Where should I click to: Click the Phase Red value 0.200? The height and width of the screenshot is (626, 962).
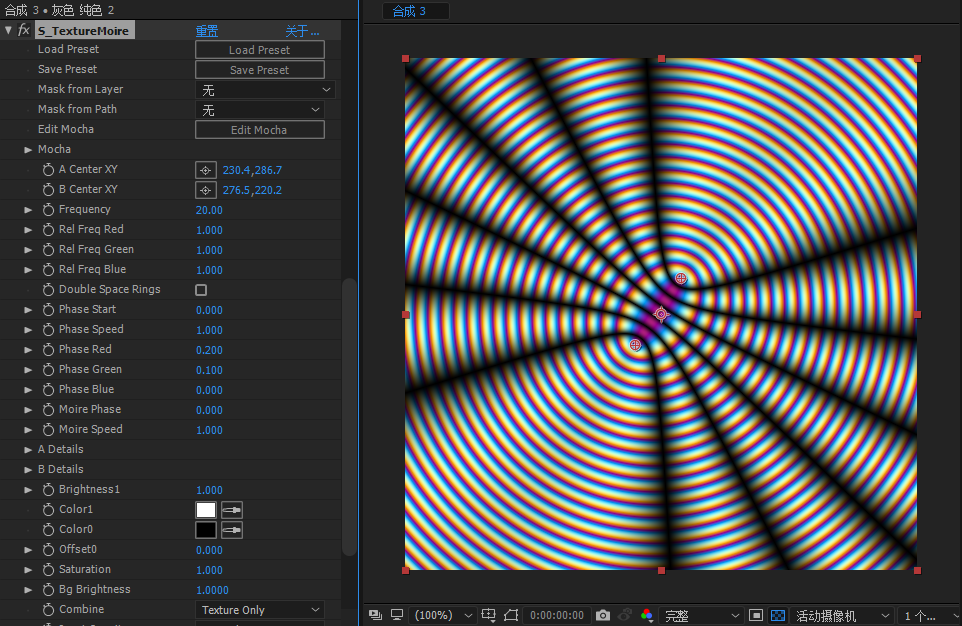click(209, 350)
